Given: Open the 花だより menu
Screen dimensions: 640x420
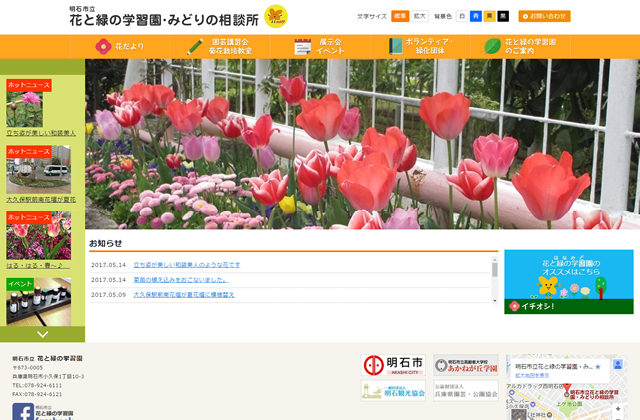Looking at the screenshot, I should coord(120,47).
